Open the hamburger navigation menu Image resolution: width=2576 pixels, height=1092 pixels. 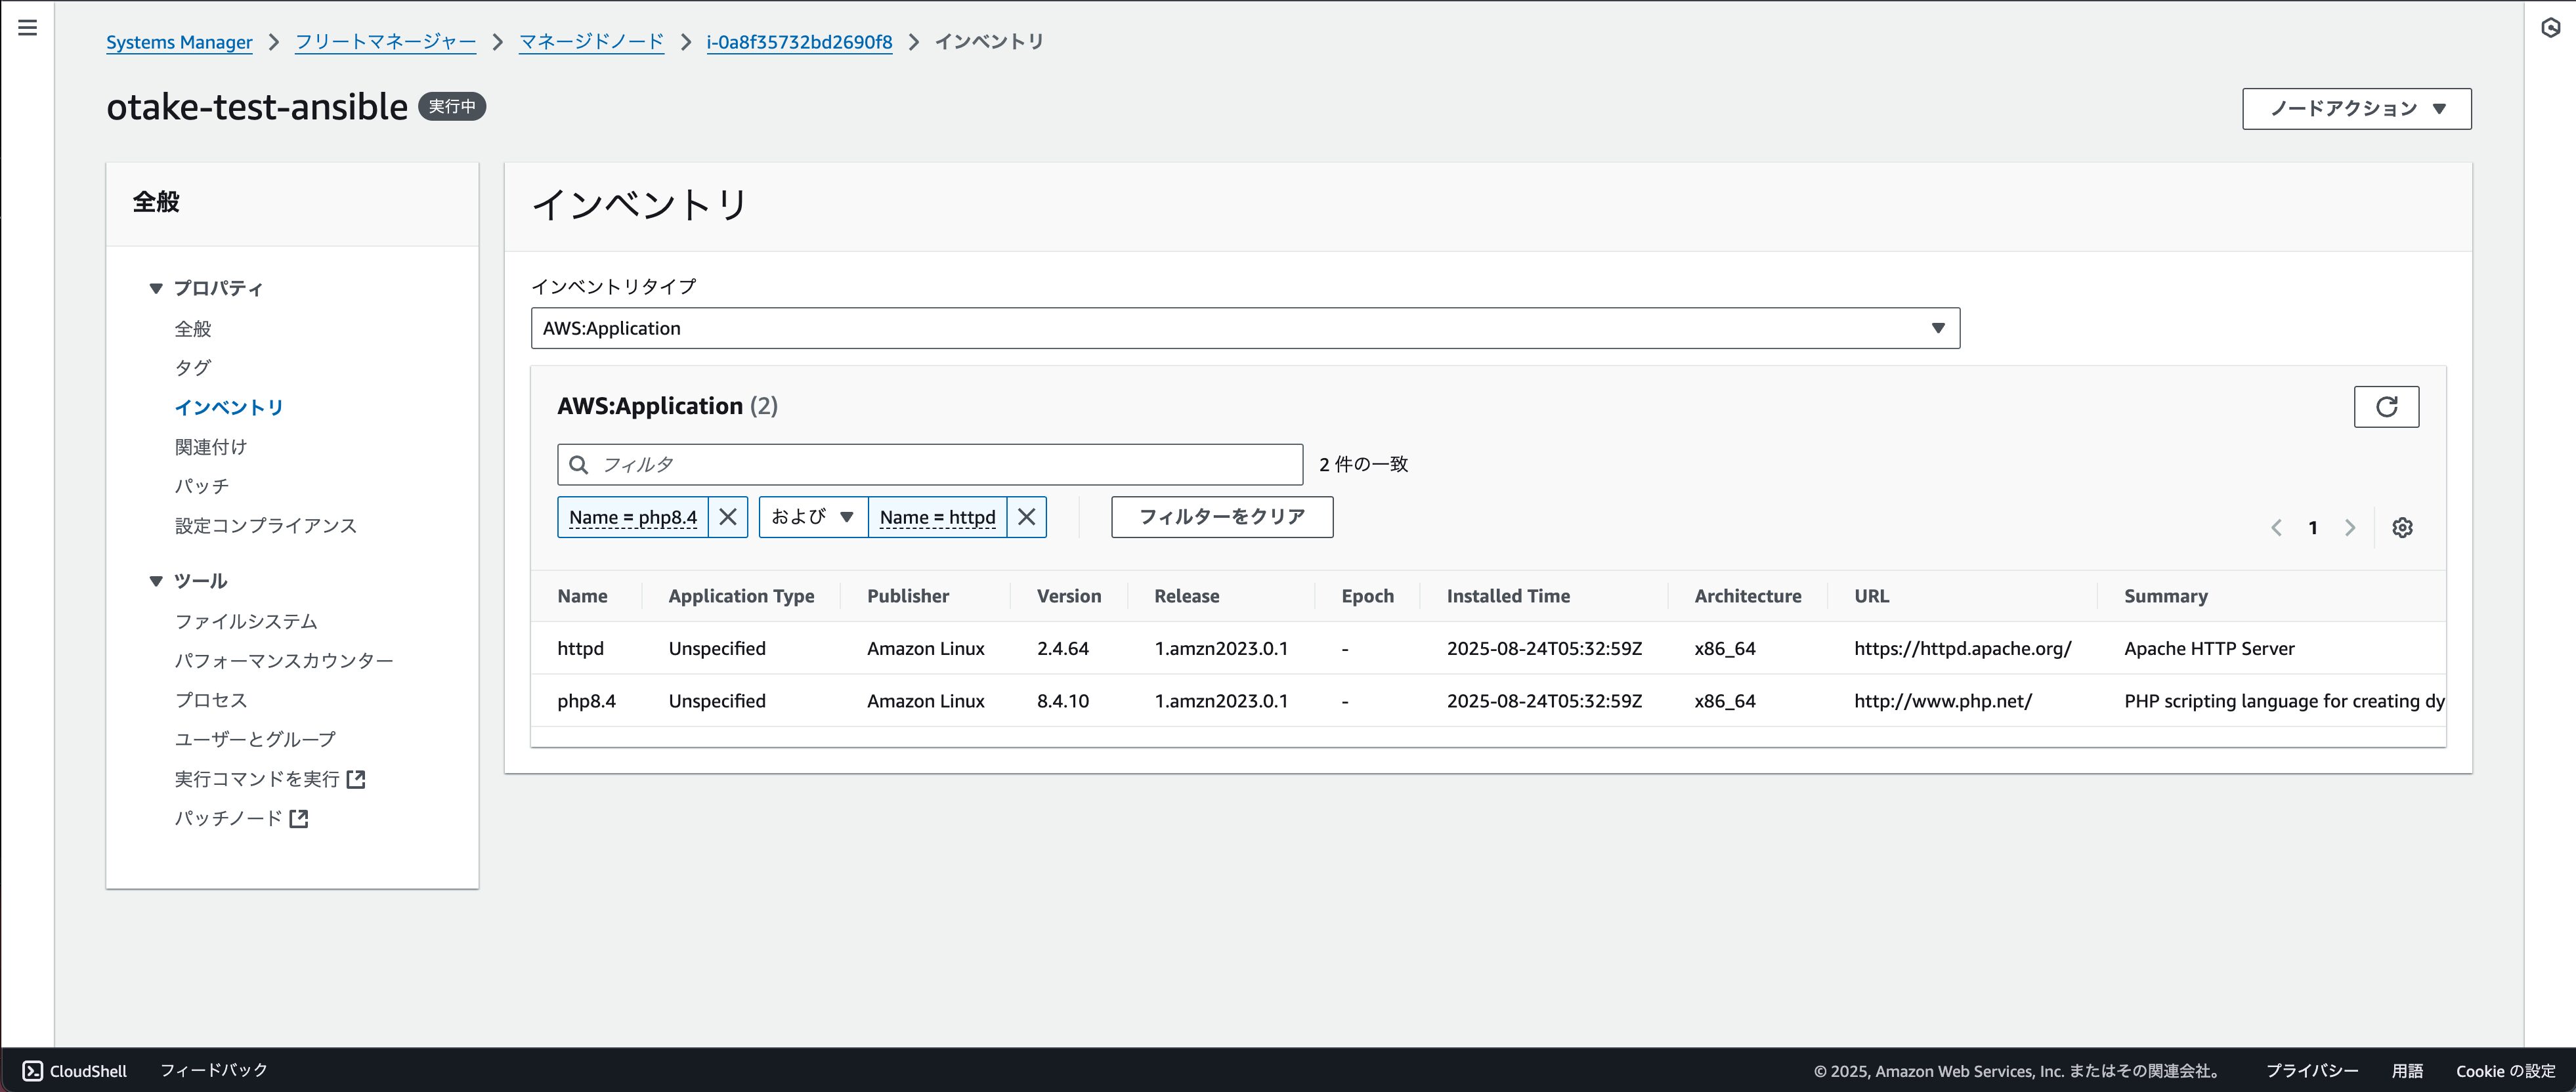tap(28, 28)
